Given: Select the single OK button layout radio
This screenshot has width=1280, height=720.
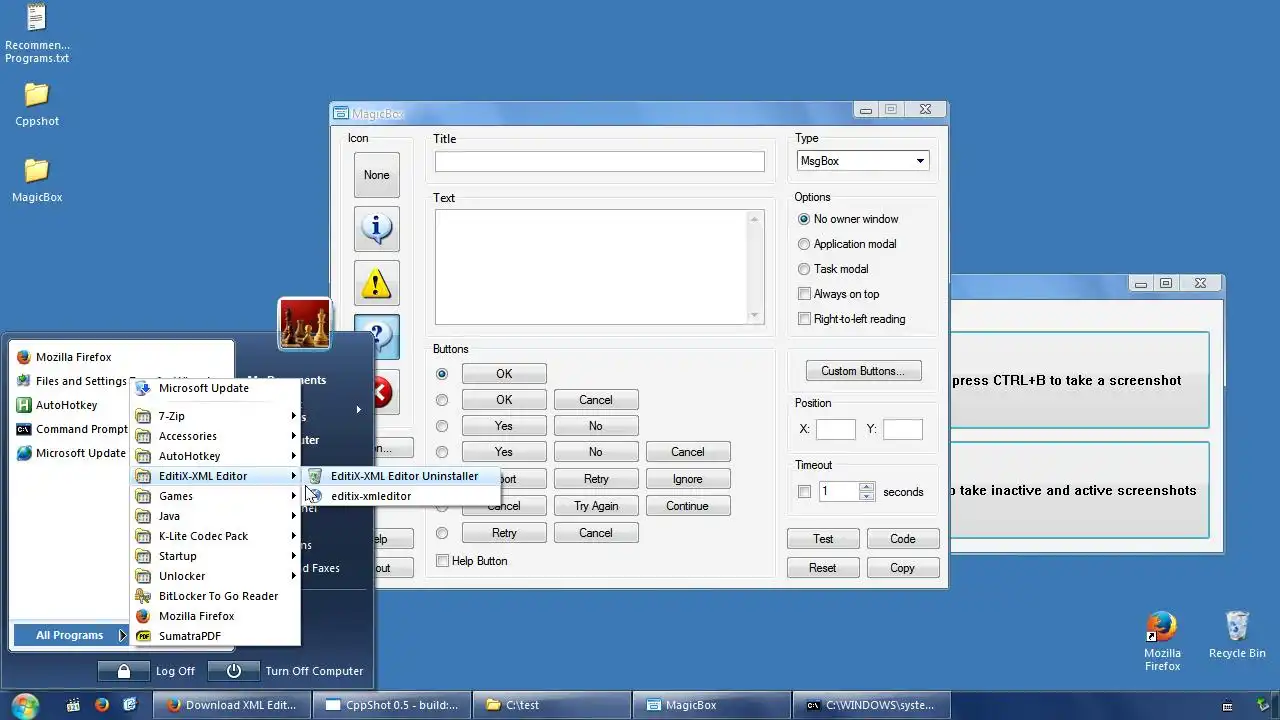Looking at the screenshot, I should [442, 374].
